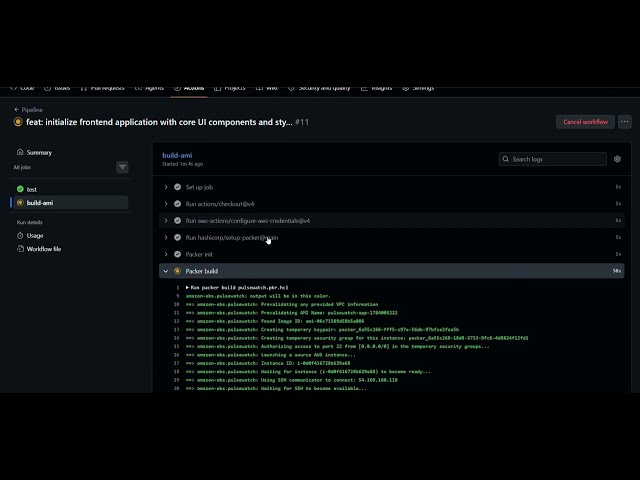Open the Pull requests repository tab

click(x=102, y=88)
